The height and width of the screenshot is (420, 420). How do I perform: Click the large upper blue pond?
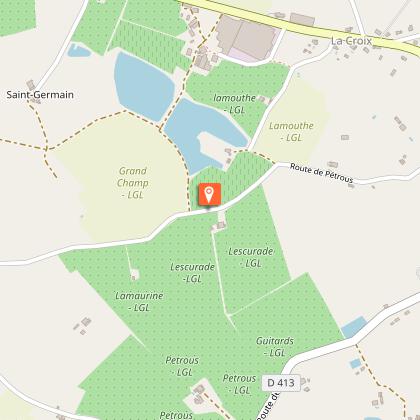coord(143,86)
